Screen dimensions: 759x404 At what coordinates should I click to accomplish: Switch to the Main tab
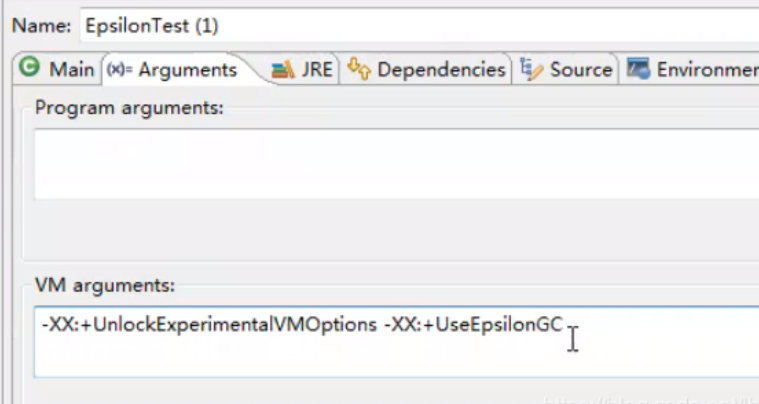pyautogui.click(x=71, y=70)
